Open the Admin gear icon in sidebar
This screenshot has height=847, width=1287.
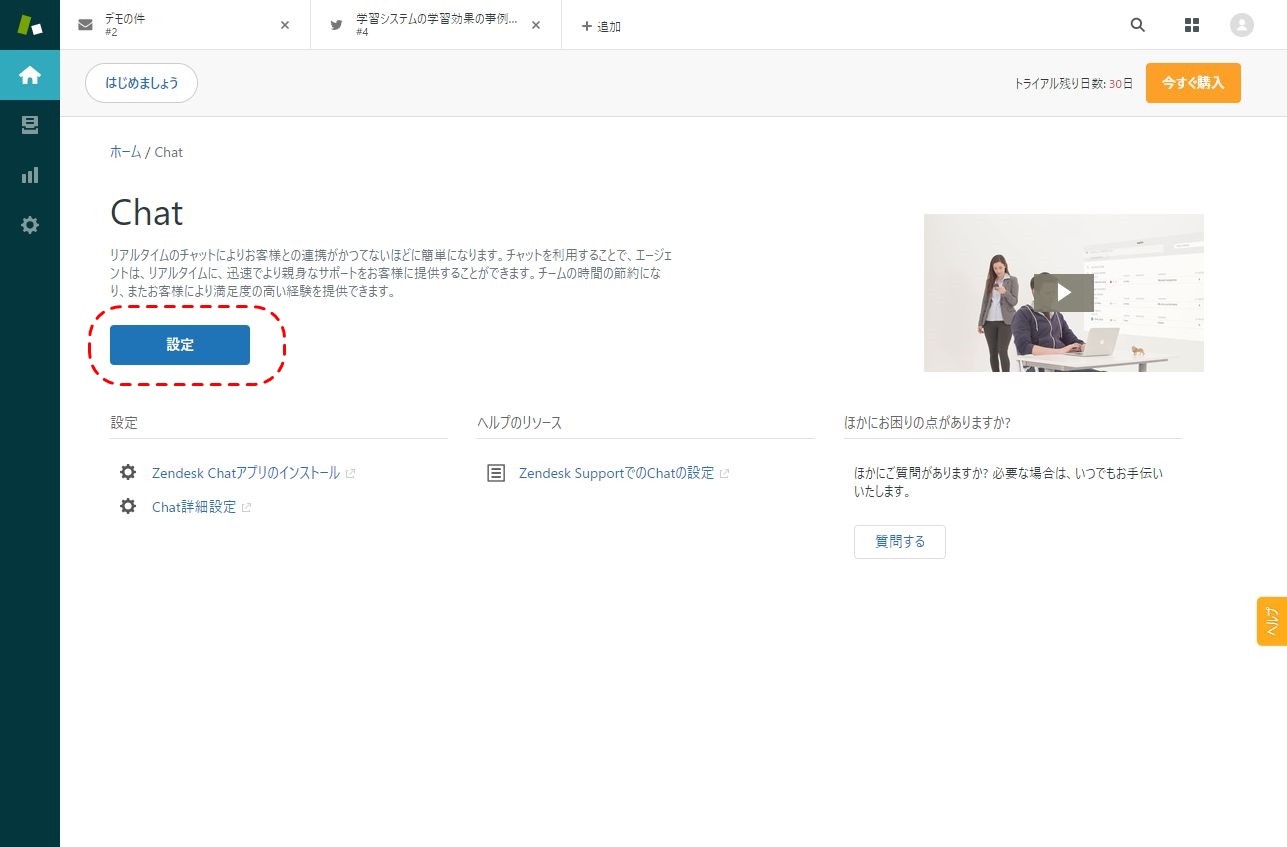(30, 225)
